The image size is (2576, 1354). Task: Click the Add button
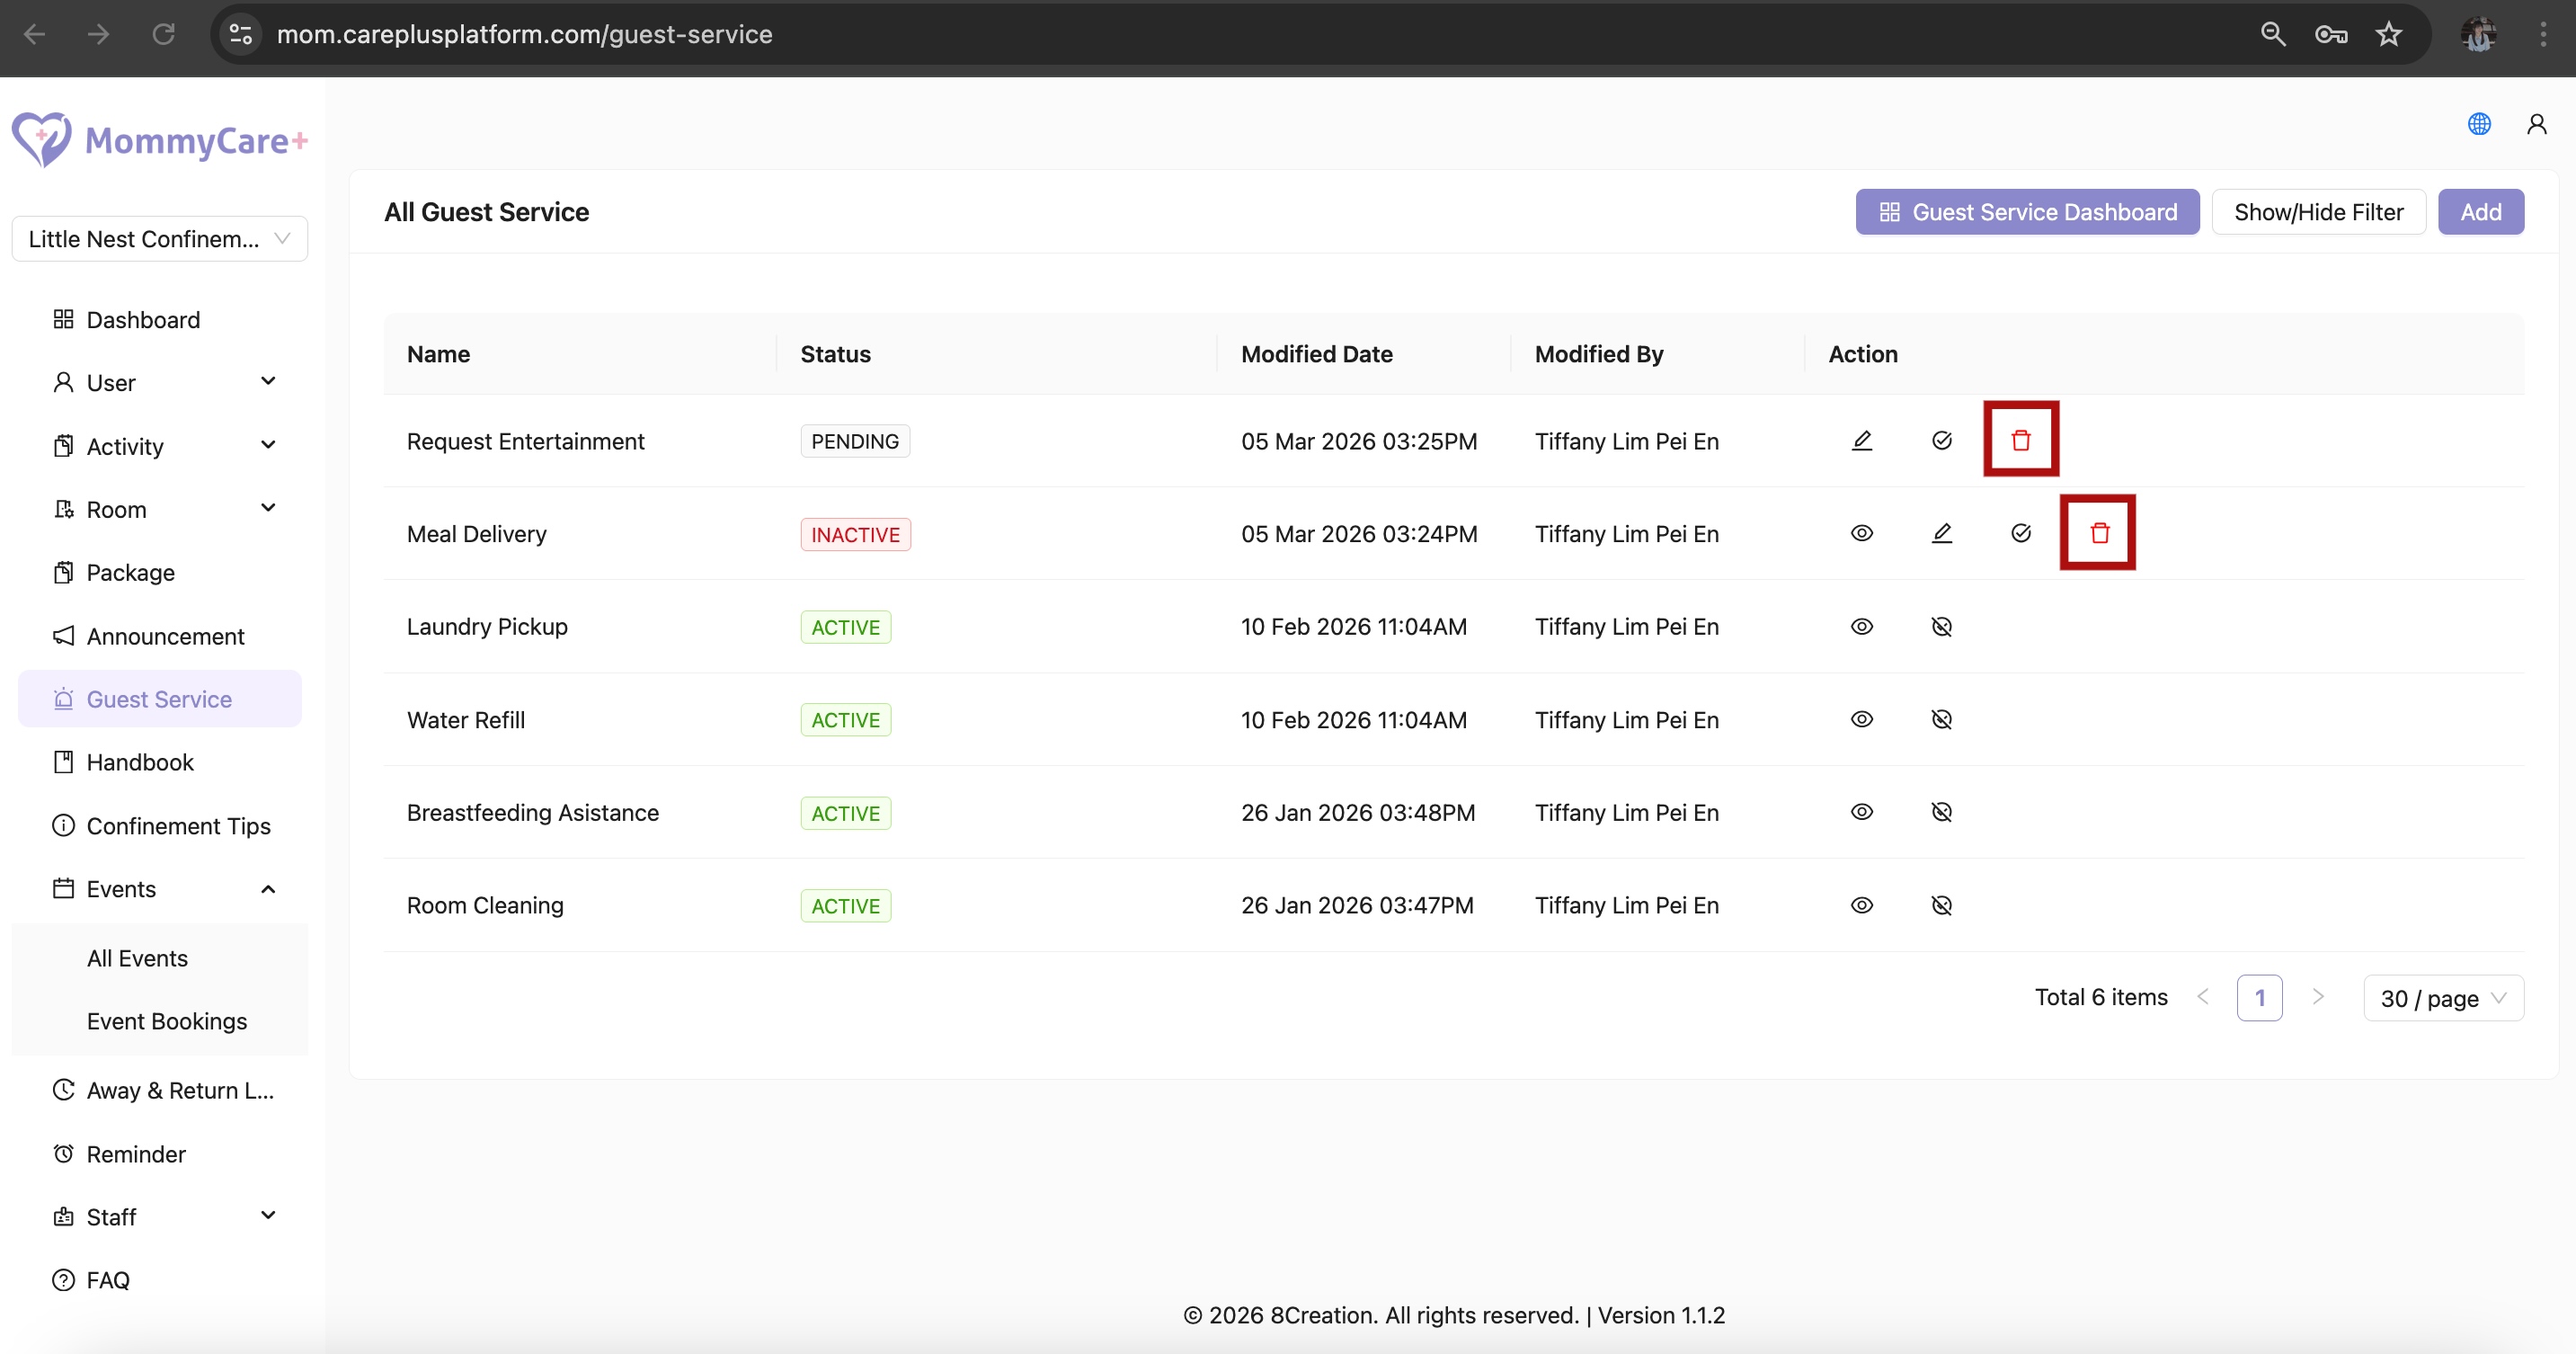click(x=2480, y=212)
